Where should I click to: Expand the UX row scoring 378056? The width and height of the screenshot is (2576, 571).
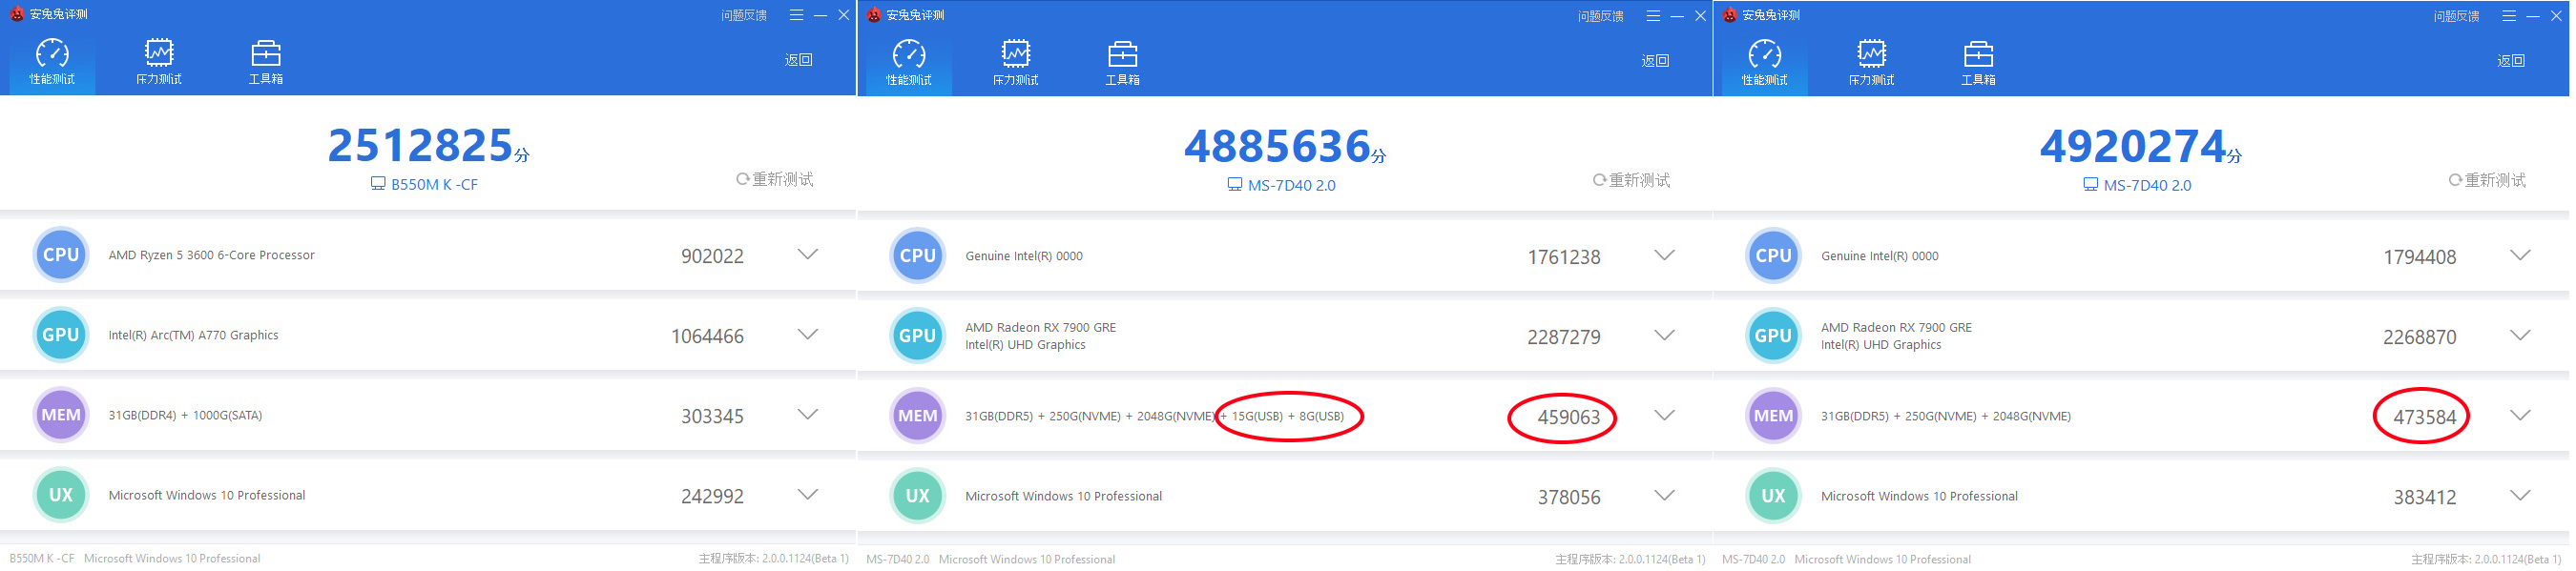[1665, 495]
